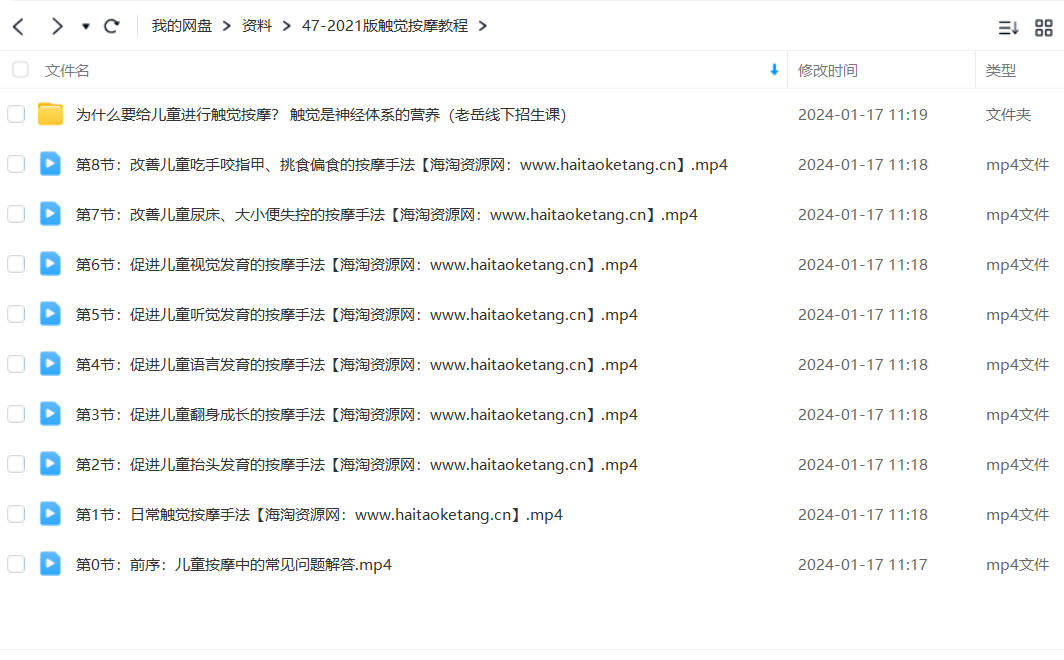
Task: Click mp4文件 type cell of 第0节 row
Action: click(x=1017, y=565)
